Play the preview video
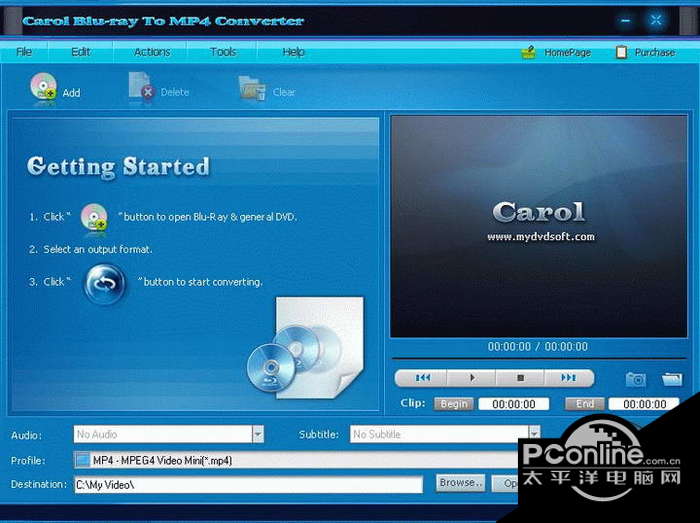The height and width of the screenshot is (523, 700). tap(472, 378)
